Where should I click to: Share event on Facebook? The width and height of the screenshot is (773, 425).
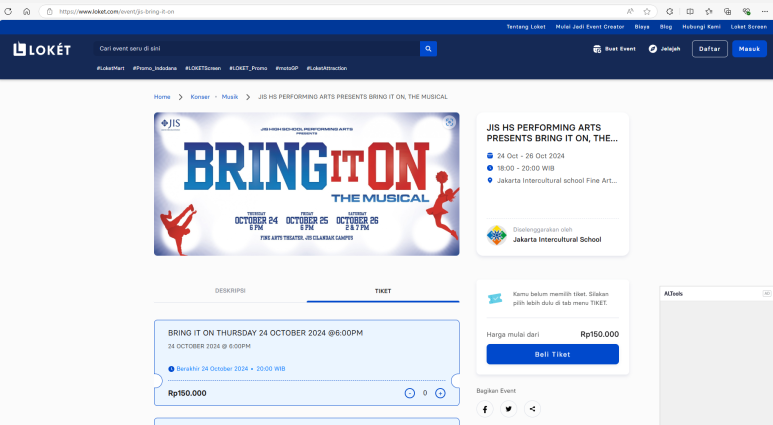pos(485,409)
